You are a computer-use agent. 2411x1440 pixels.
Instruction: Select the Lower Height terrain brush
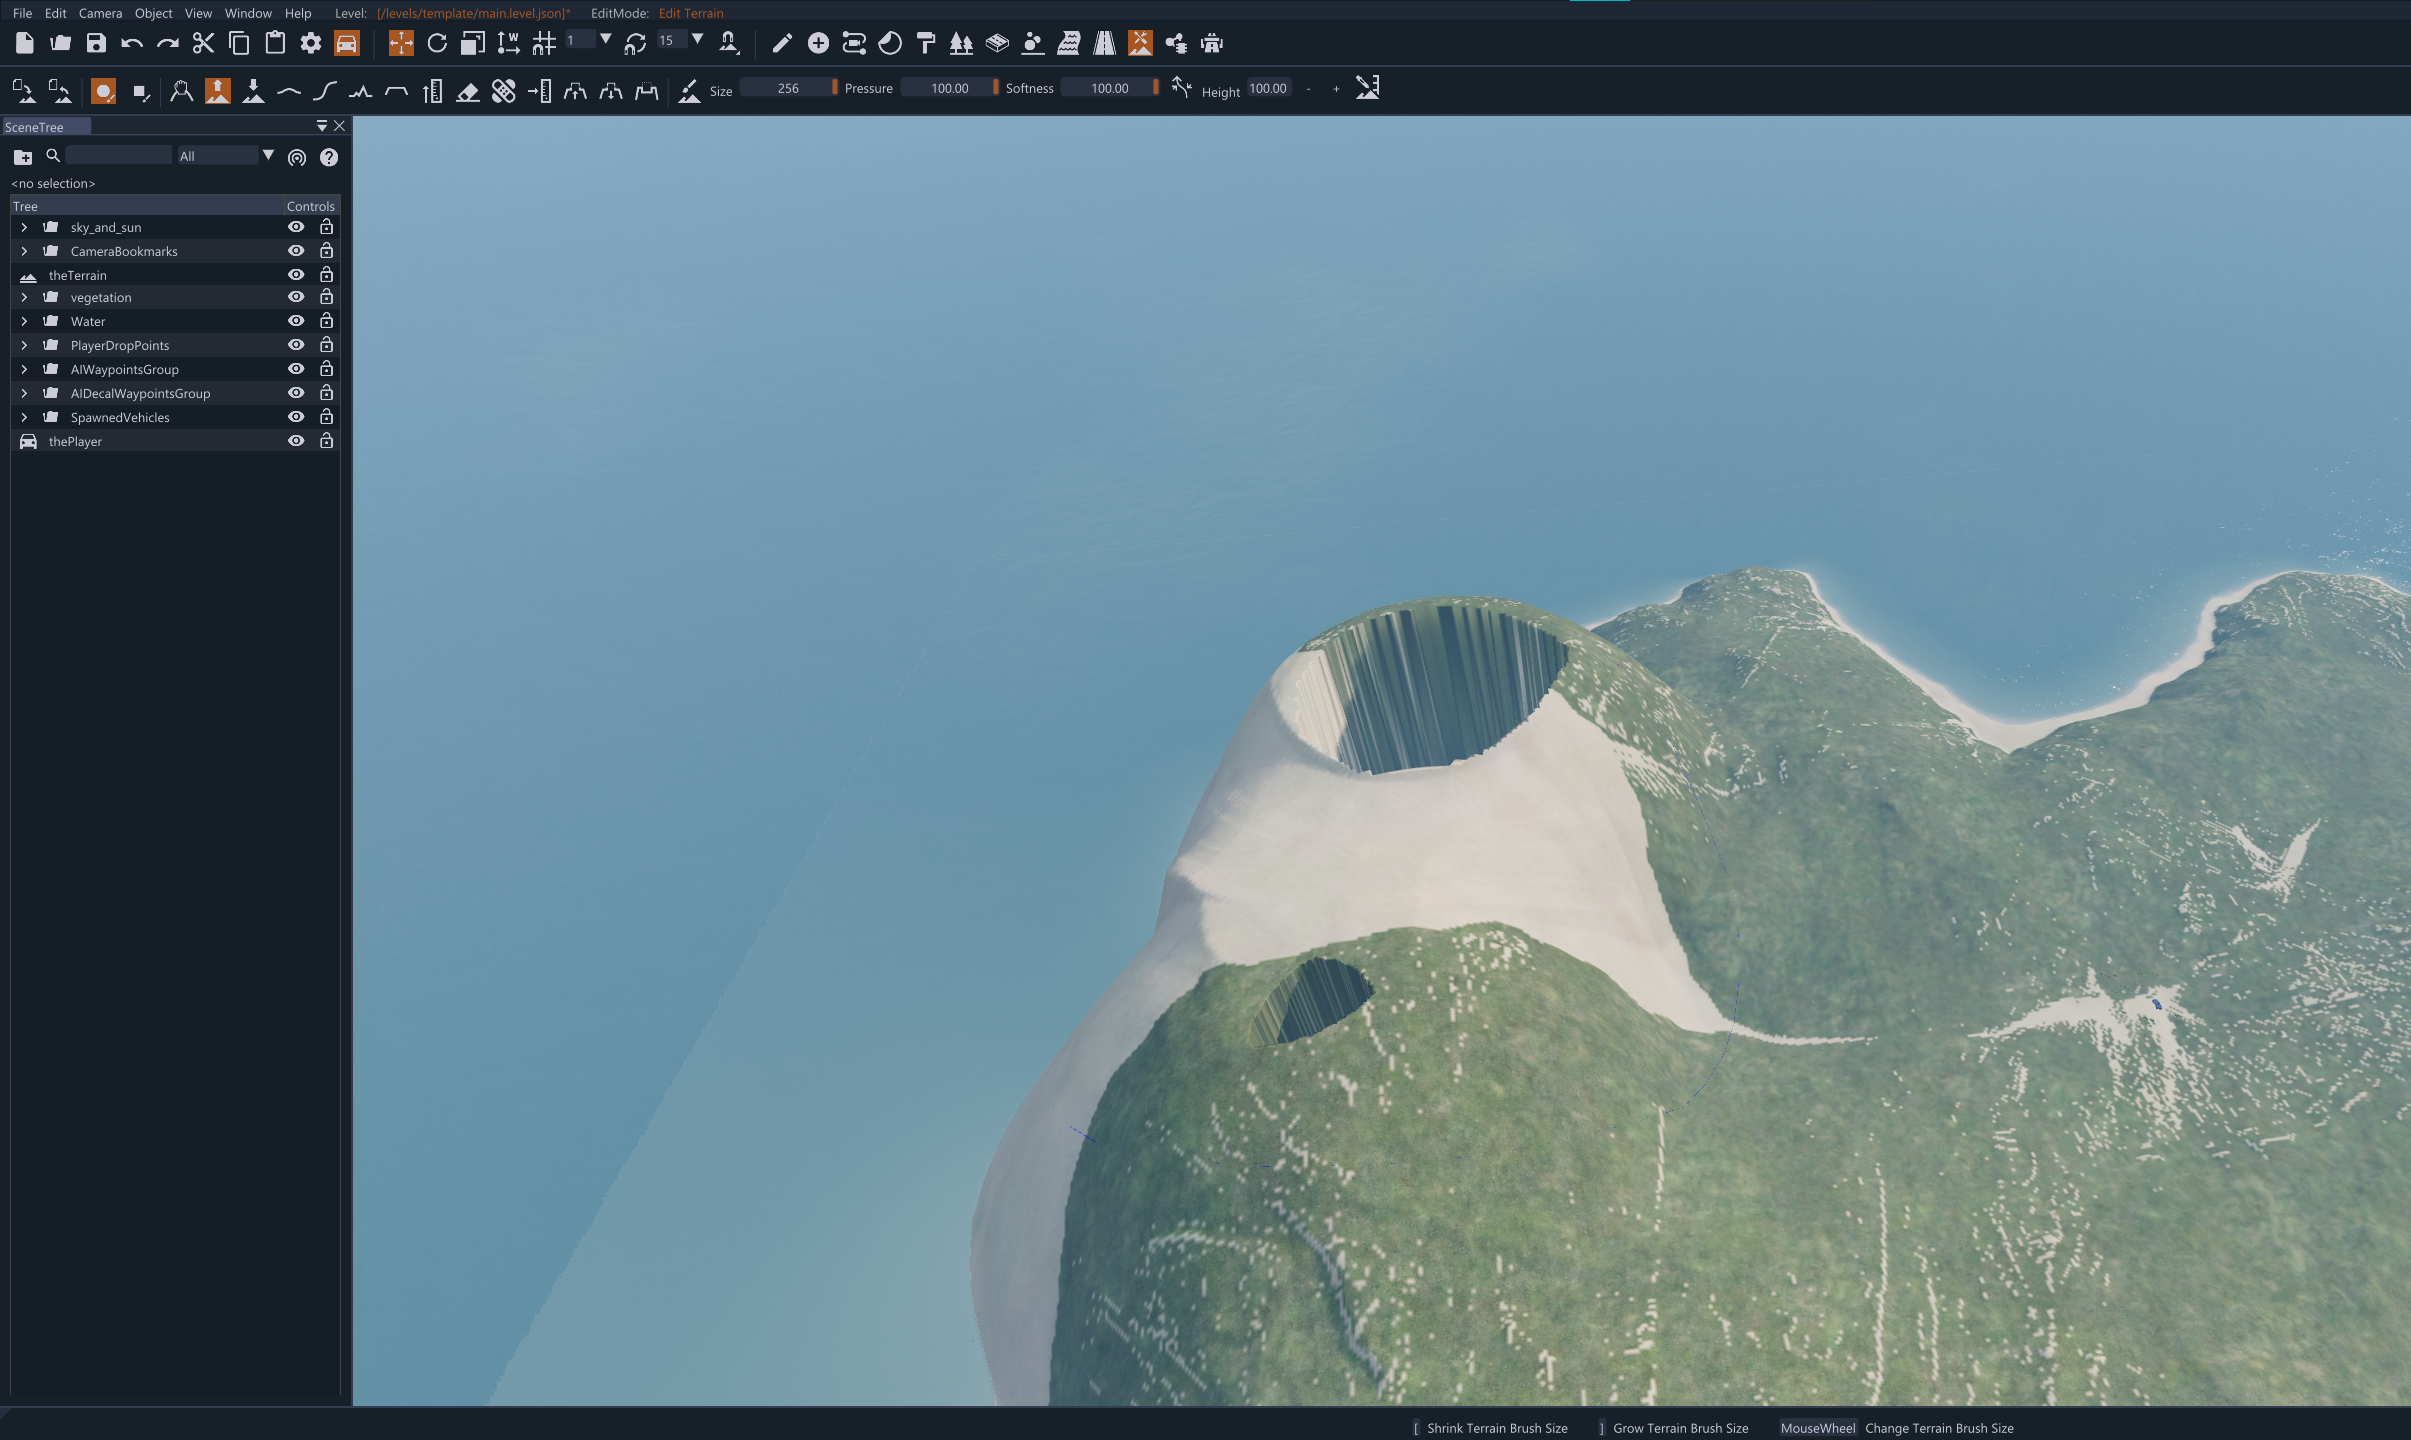(x=253, y=91)
